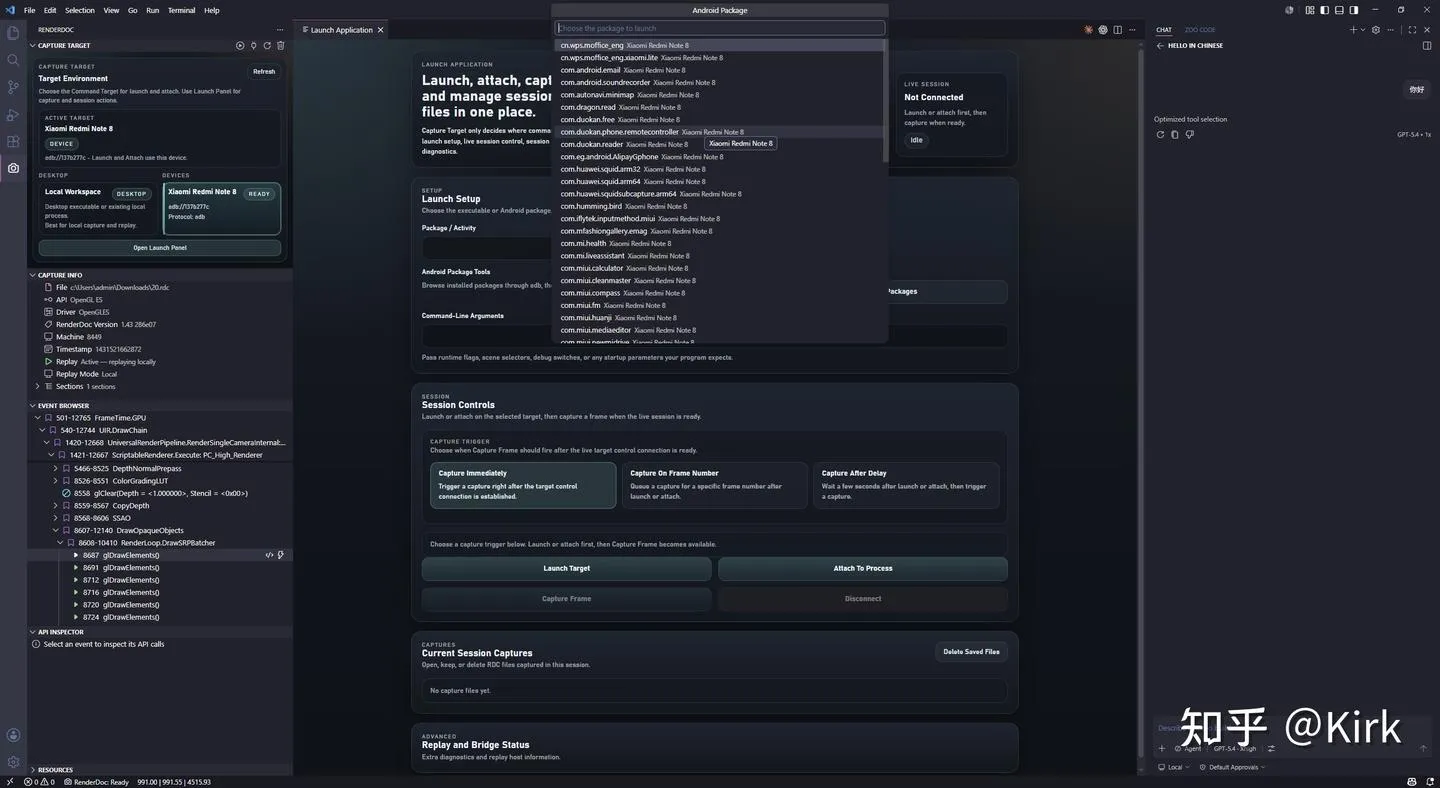Open chat settings gear icon
Screen dimensions: 1440x788
click(x=1376, y=30)
